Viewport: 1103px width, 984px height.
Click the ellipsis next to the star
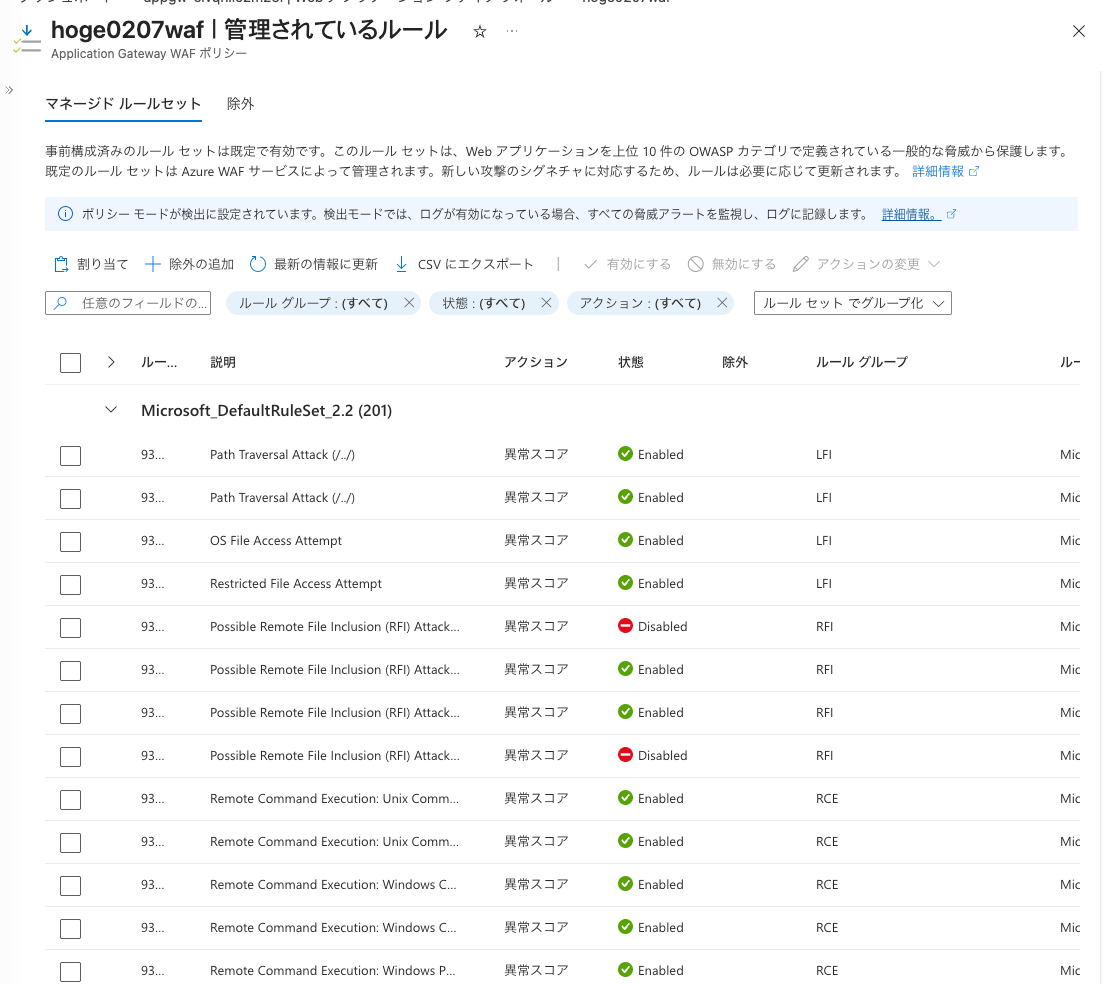click(x=512, y=31)
